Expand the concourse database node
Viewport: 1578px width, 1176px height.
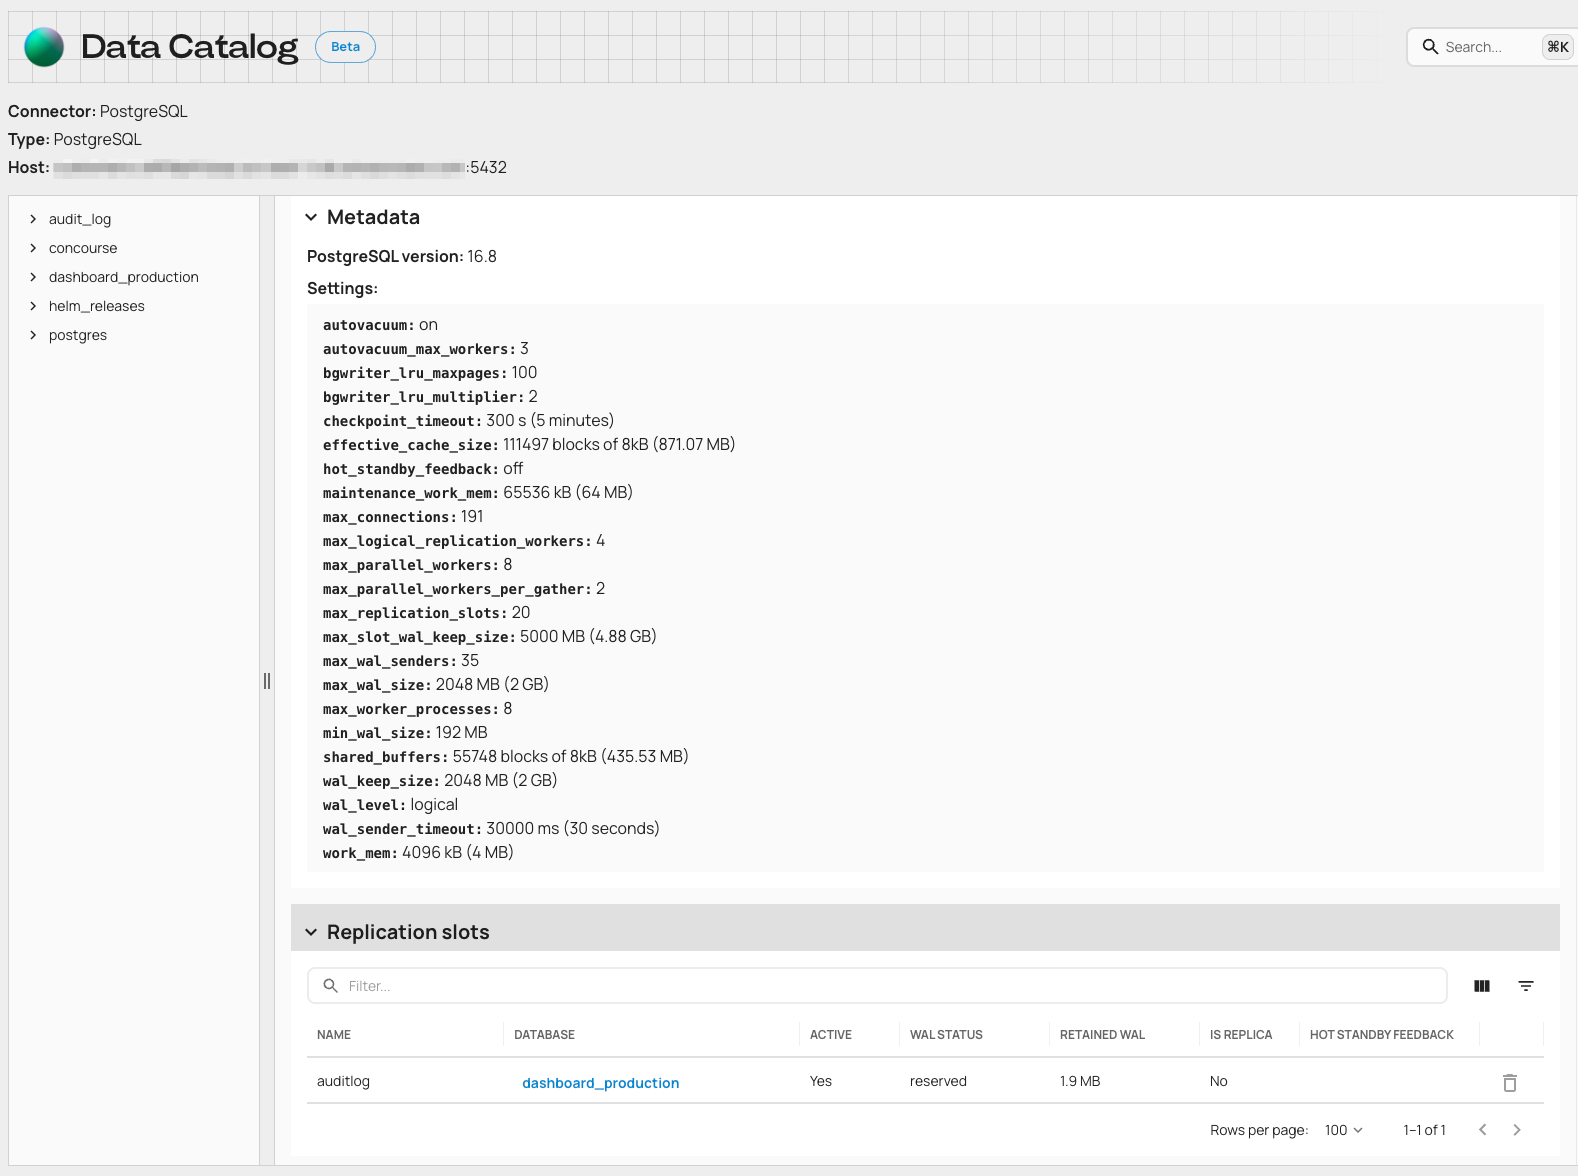[33, 248]
